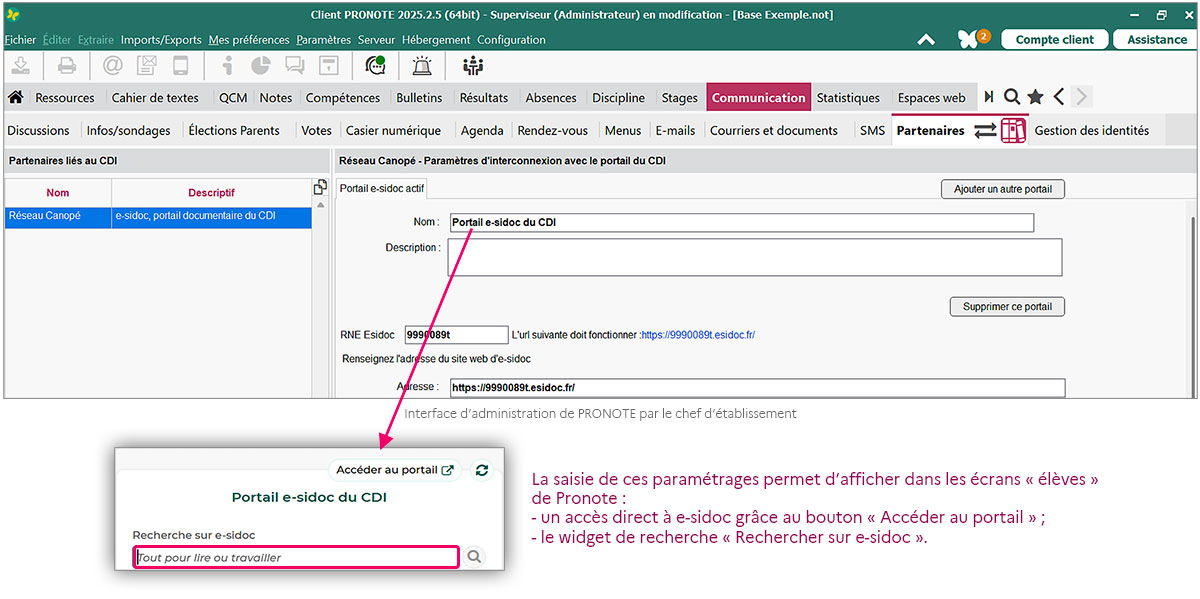Switch to the Cahier de textes tab
This screenshot has width=1200, height=599.
[x=155, y=98]
